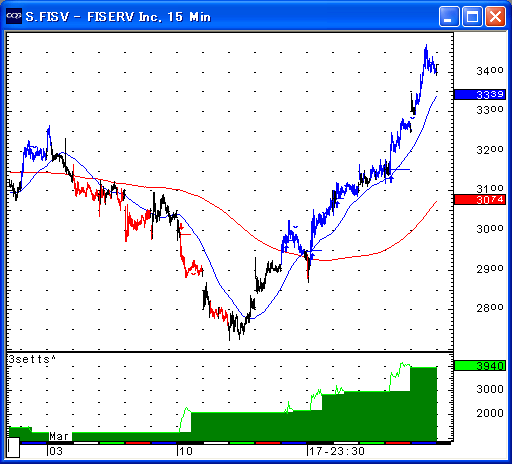Click the 3000 label on study pane scale

click(490, 389)
